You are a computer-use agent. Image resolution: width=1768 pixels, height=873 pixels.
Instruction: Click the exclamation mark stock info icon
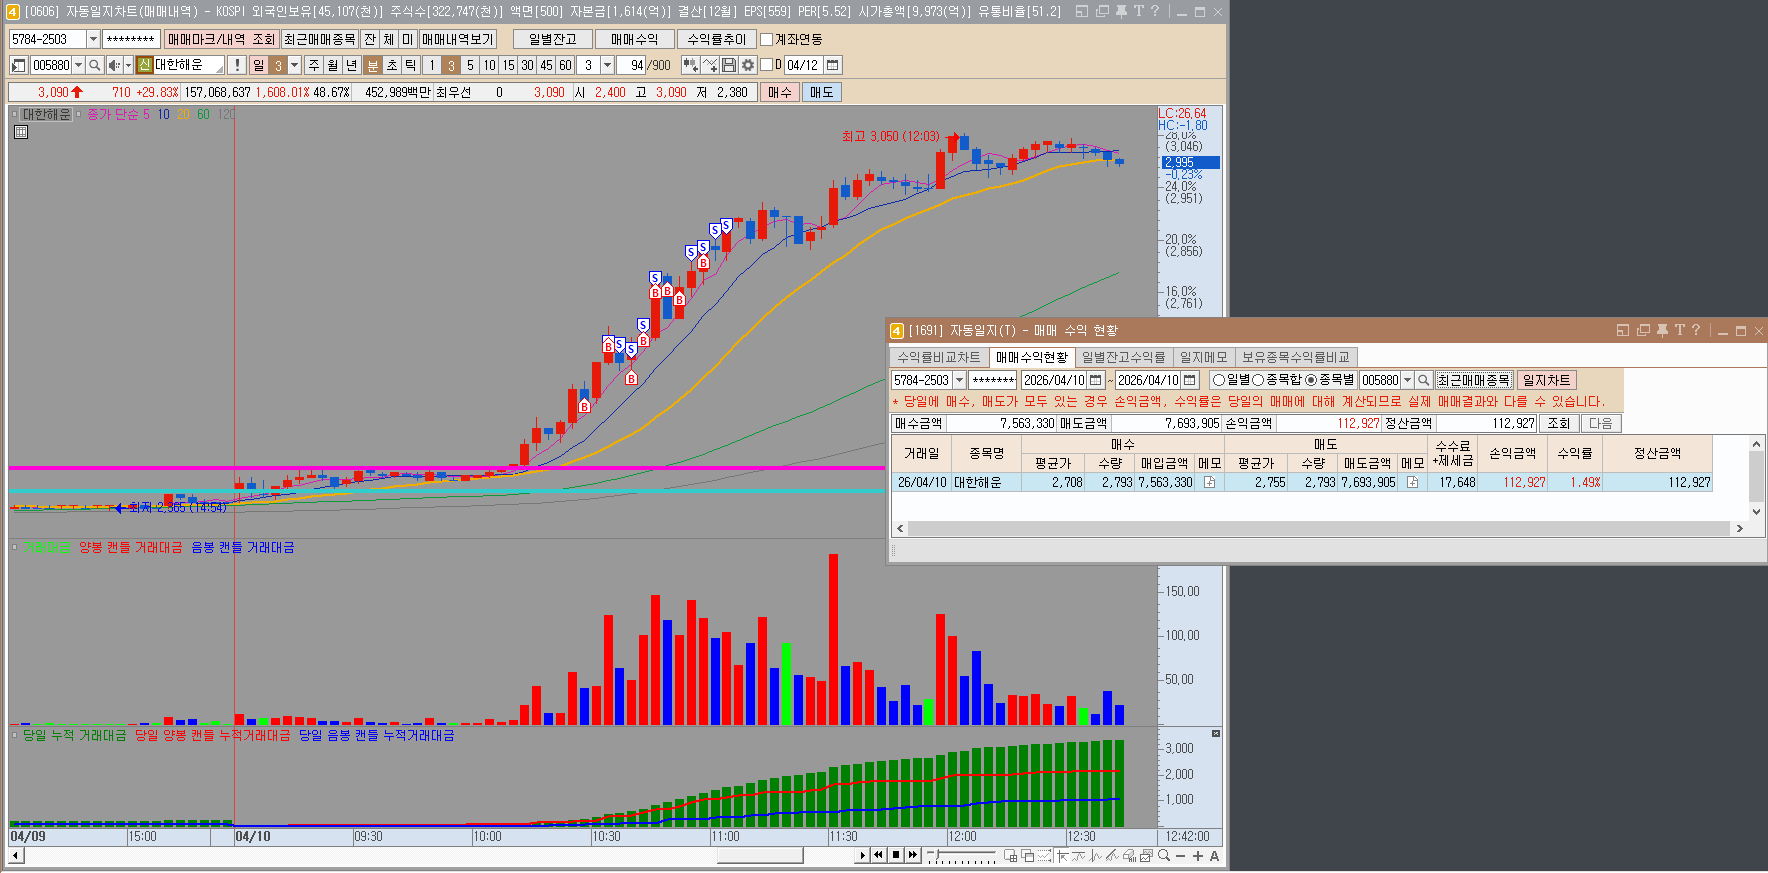pos(237,65)
